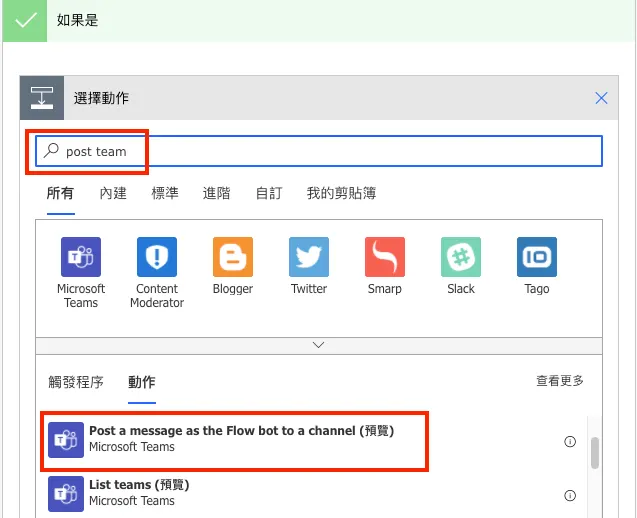637x518 pixels.
Task: Click Teams icon of Post a message row
Action: pos(66,440)
